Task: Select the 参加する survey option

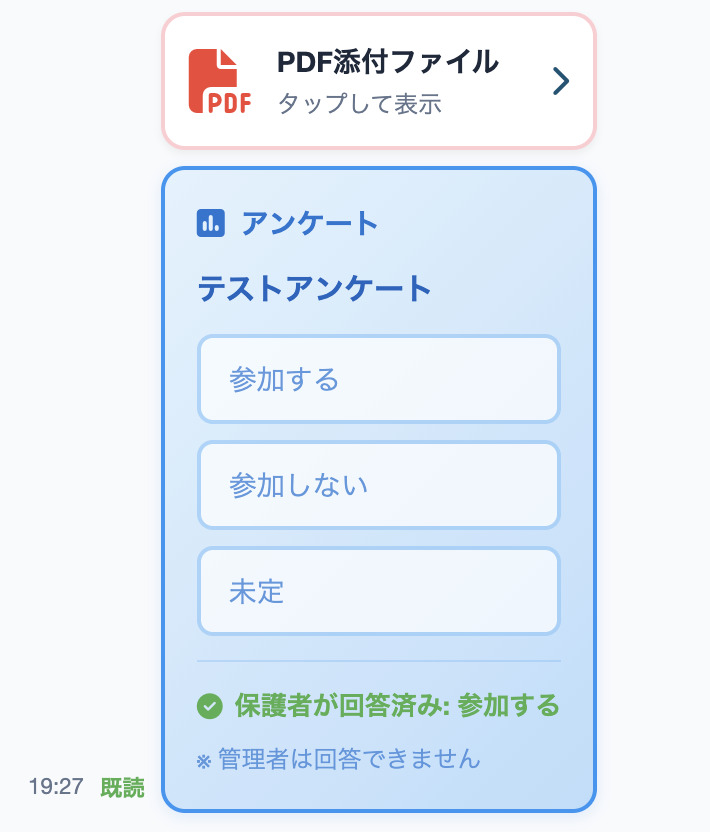Action: (x=378, y=379)
